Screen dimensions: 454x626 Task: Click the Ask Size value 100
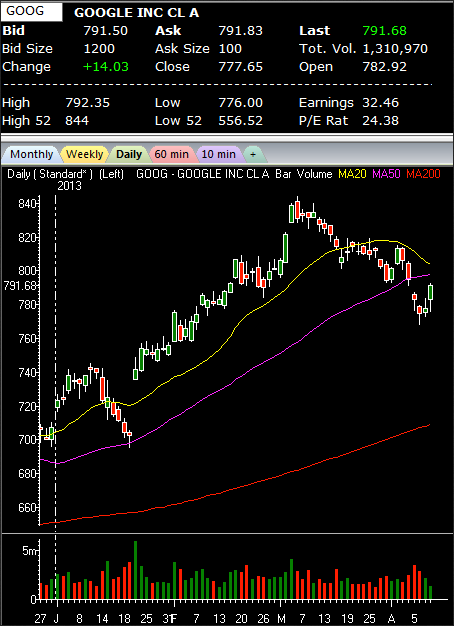click(230, 49)
